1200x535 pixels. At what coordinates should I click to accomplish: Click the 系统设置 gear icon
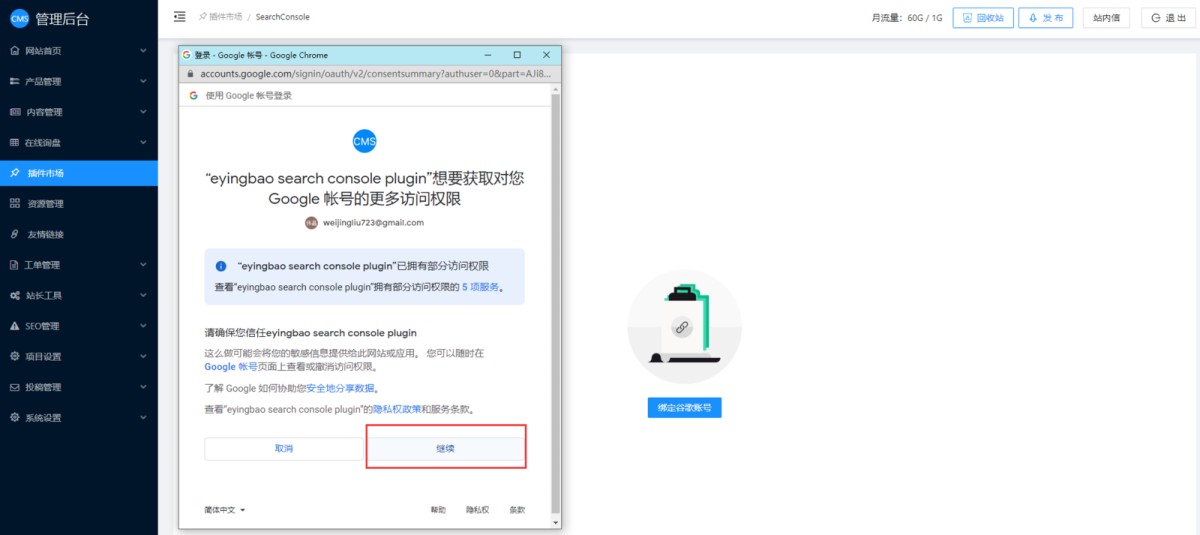click(x=14, y=418)
